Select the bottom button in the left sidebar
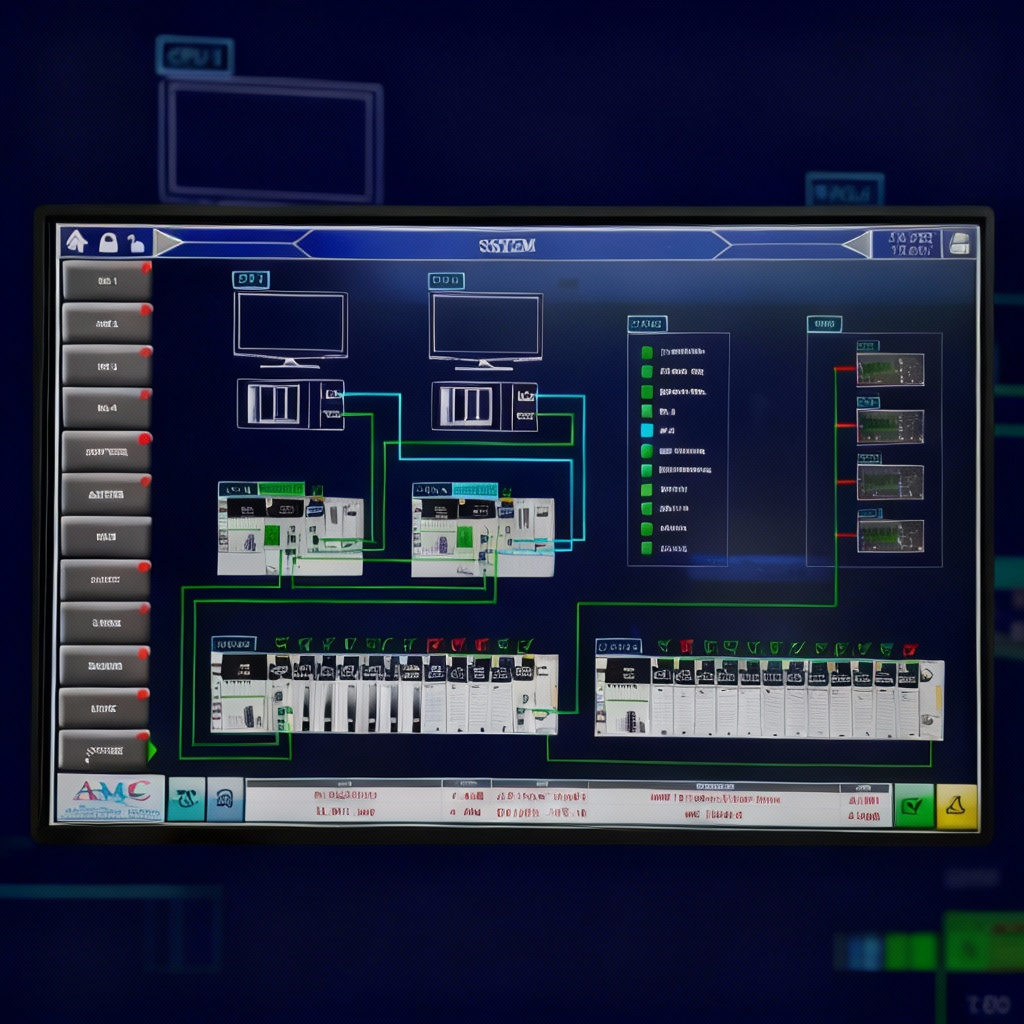The height and width of the screenshot is (1024, 1024). click(x=104, y=750)
